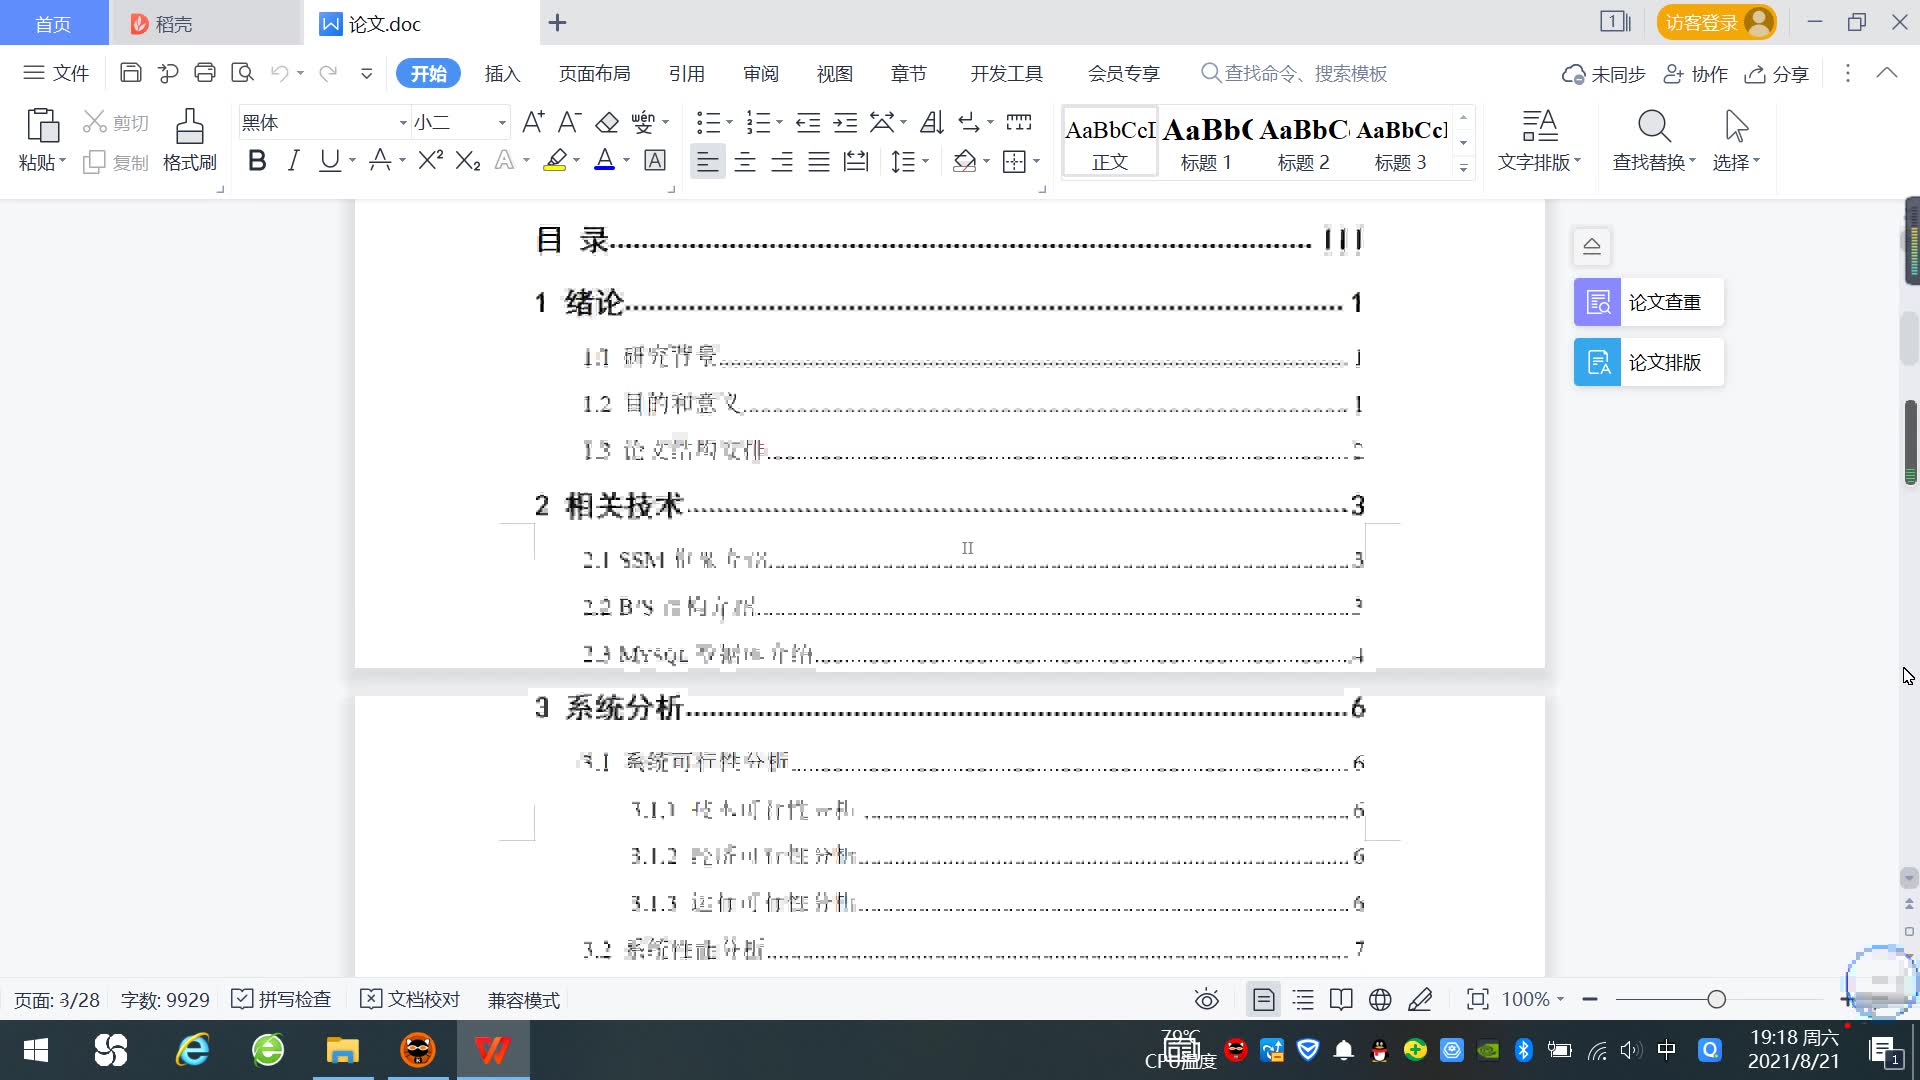Screen dimensions: 1920x1080
Task: Toggle spell check in status bar
Action: [x=281, y=1000]
